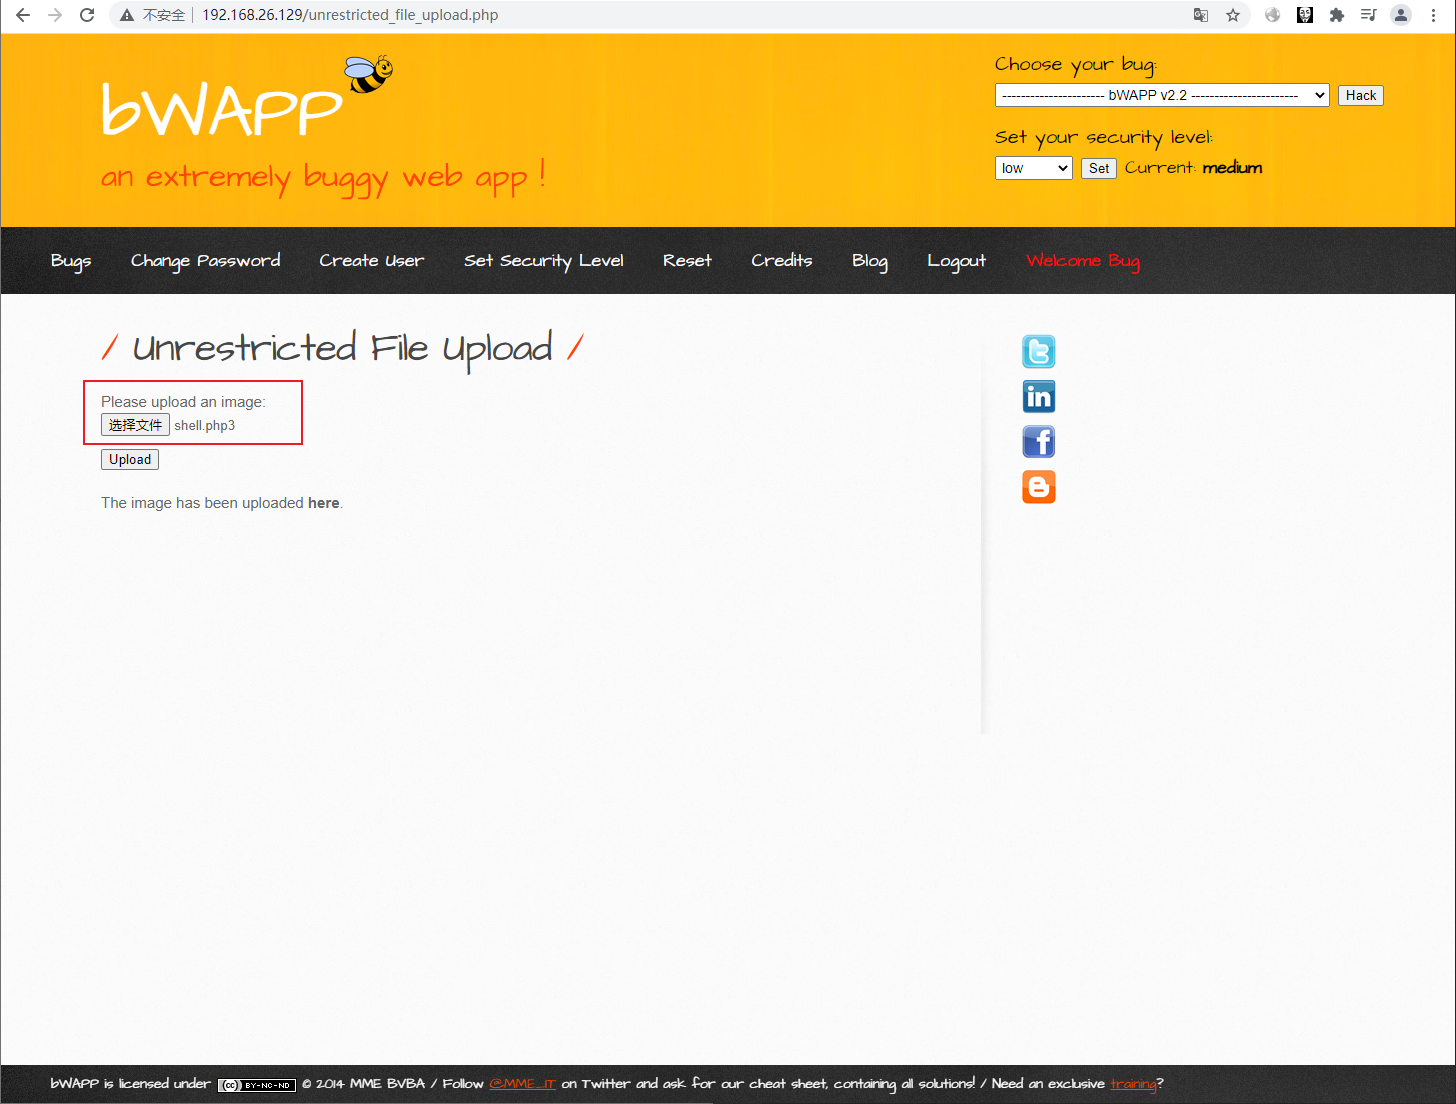Click the 'Choose your bug:' label
Image resolution: width=1456 pixels, height=1104 pixels.
[x=1076, y=65]
